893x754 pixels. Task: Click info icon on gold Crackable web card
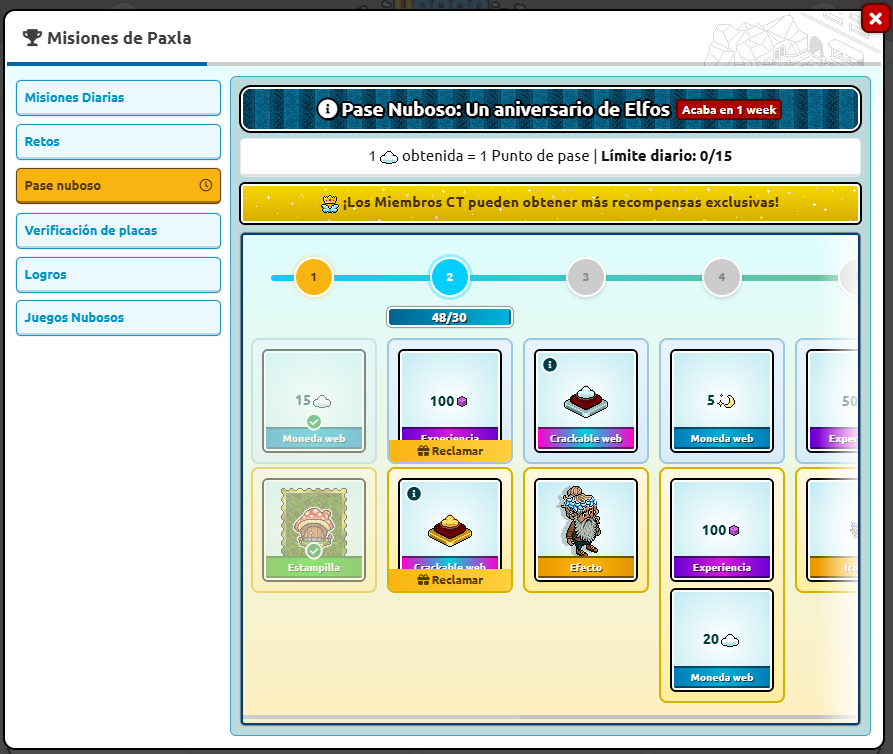pos(414,494)
